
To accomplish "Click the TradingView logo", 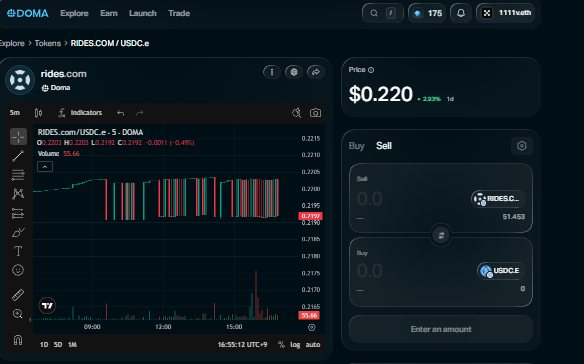I will 48,306.
